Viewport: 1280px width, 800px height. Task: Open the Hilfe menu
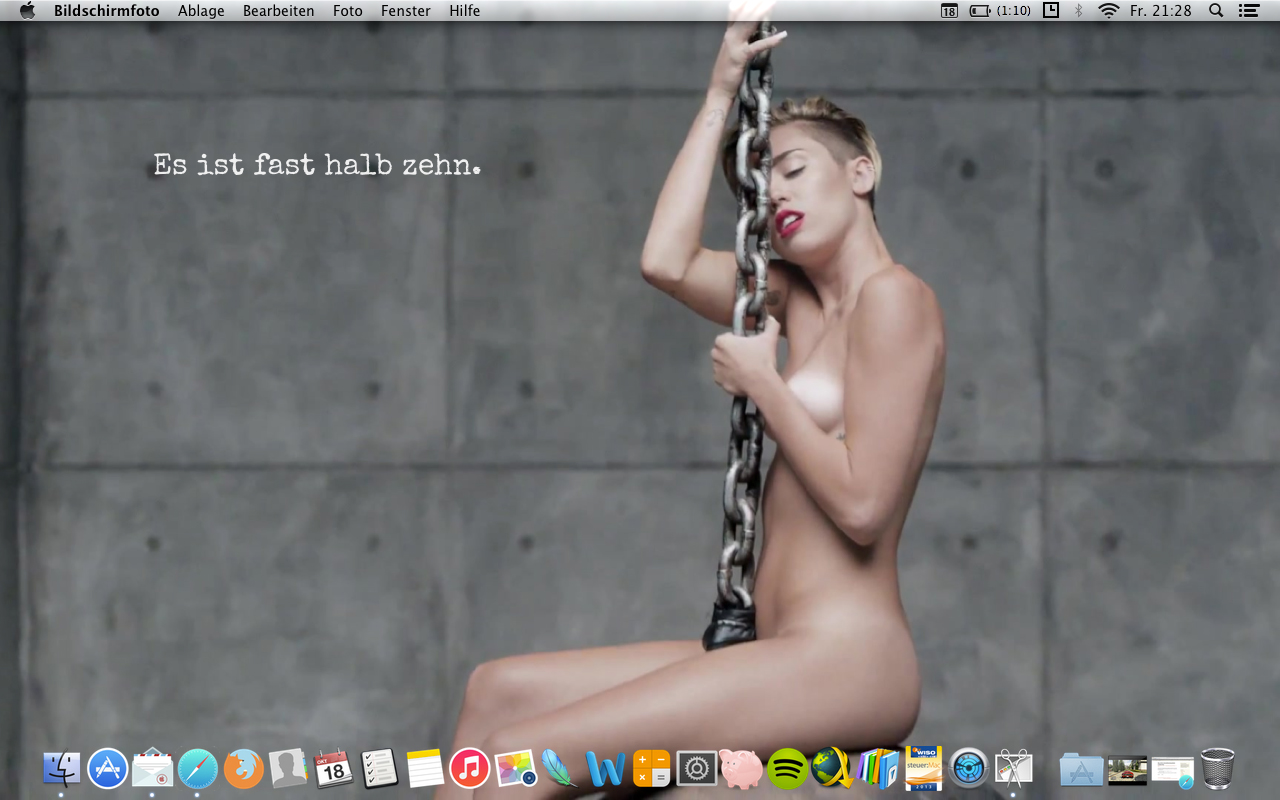click(465, 11)
